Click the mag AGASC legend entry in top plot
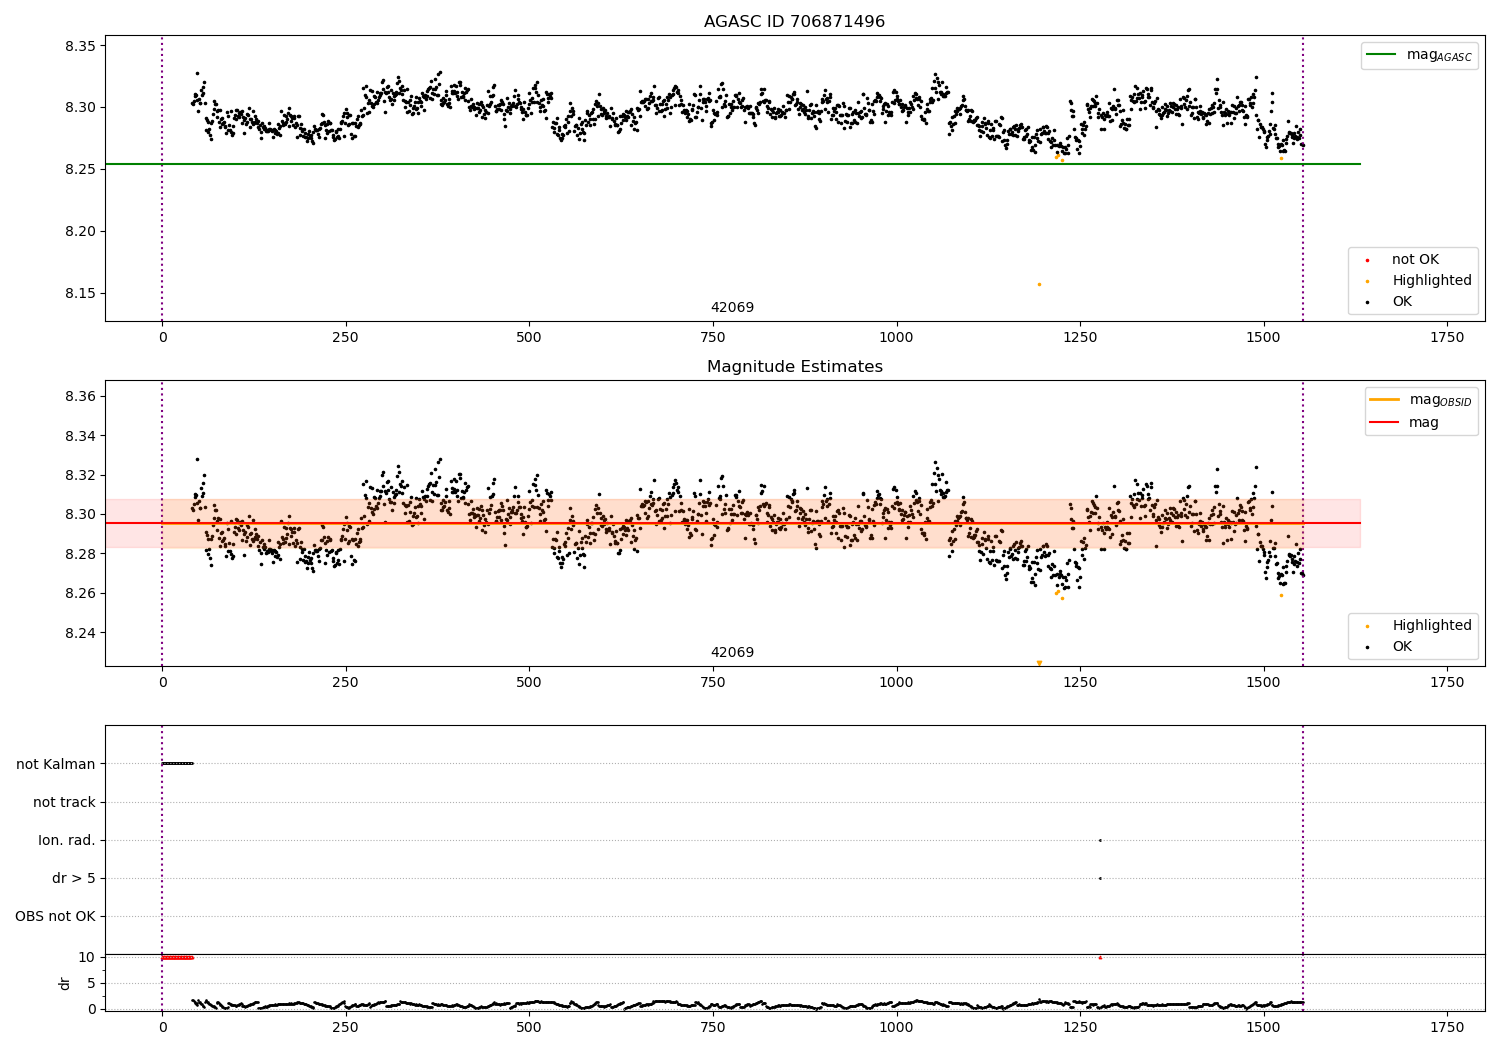Image resolution: width=1500 pixels, height=1050 pixels. pyautogui.click(x=1420, y=55)
